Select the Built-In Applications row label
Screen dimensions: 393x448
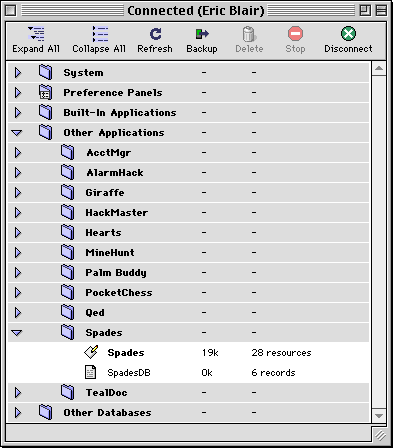120,113
